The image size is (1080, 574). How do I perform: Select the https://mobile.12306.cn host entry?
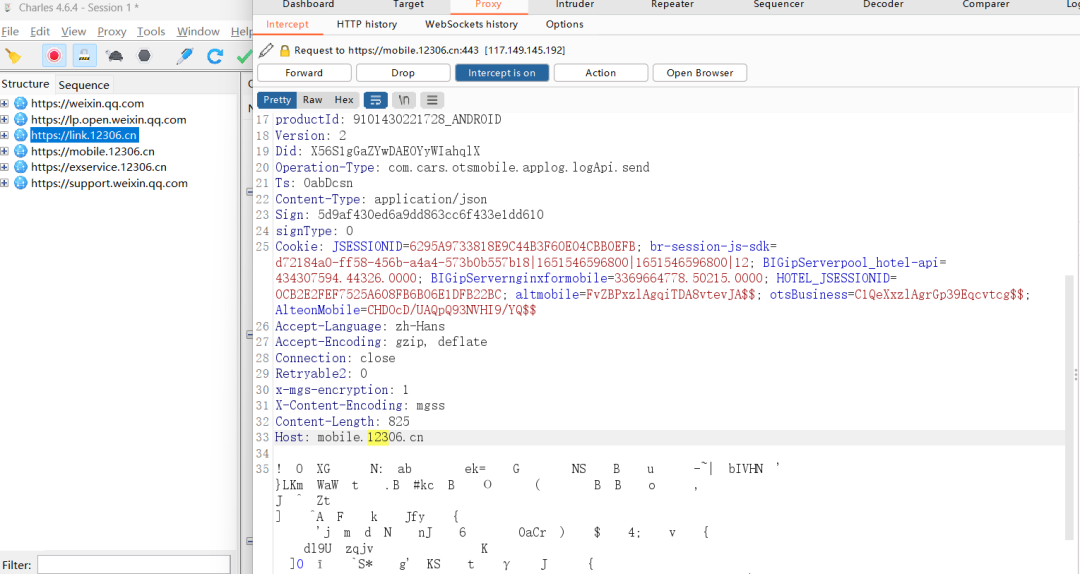[x=93, y=151]
